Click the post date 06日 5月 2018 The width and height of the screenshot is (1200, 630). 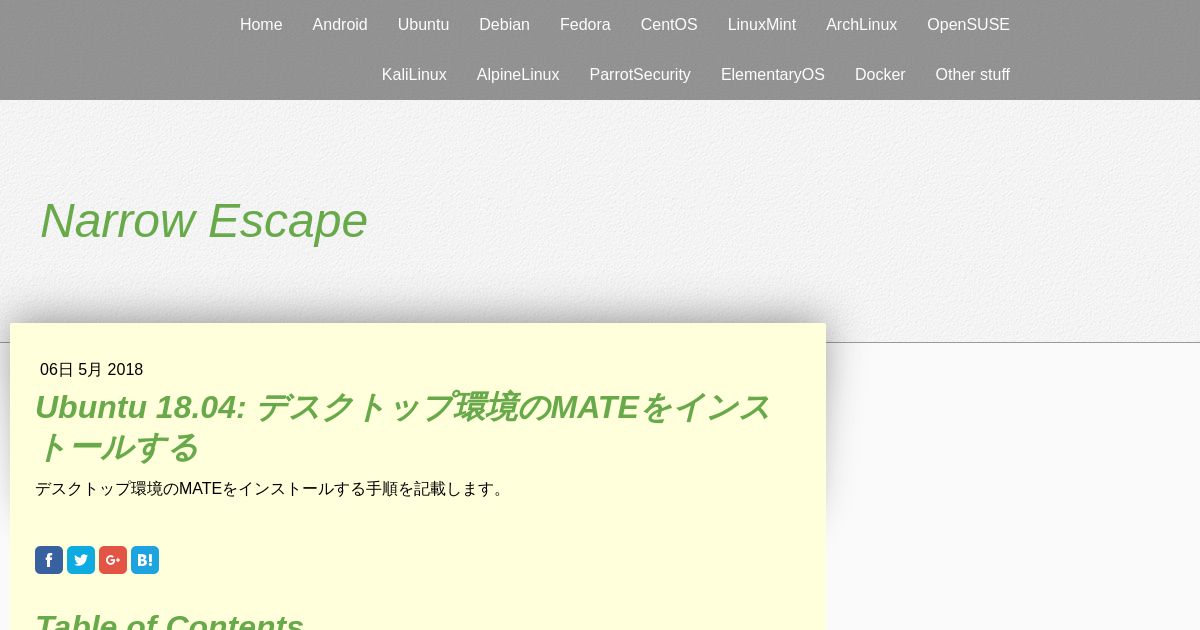click(x=91, y=370)
